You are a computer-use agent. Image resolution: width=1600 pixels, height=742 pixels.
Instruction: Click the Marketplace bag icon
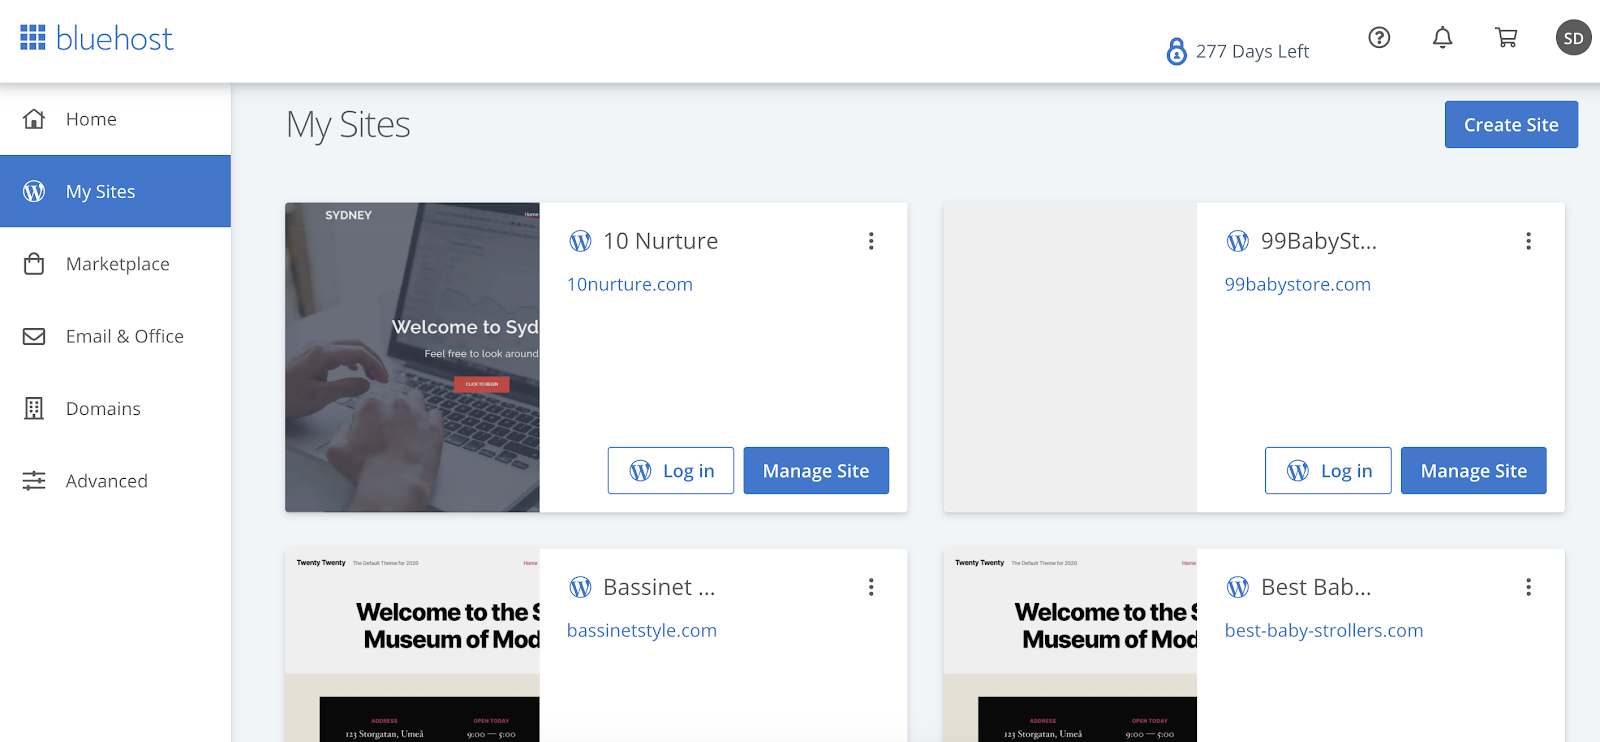coord(34,264)
